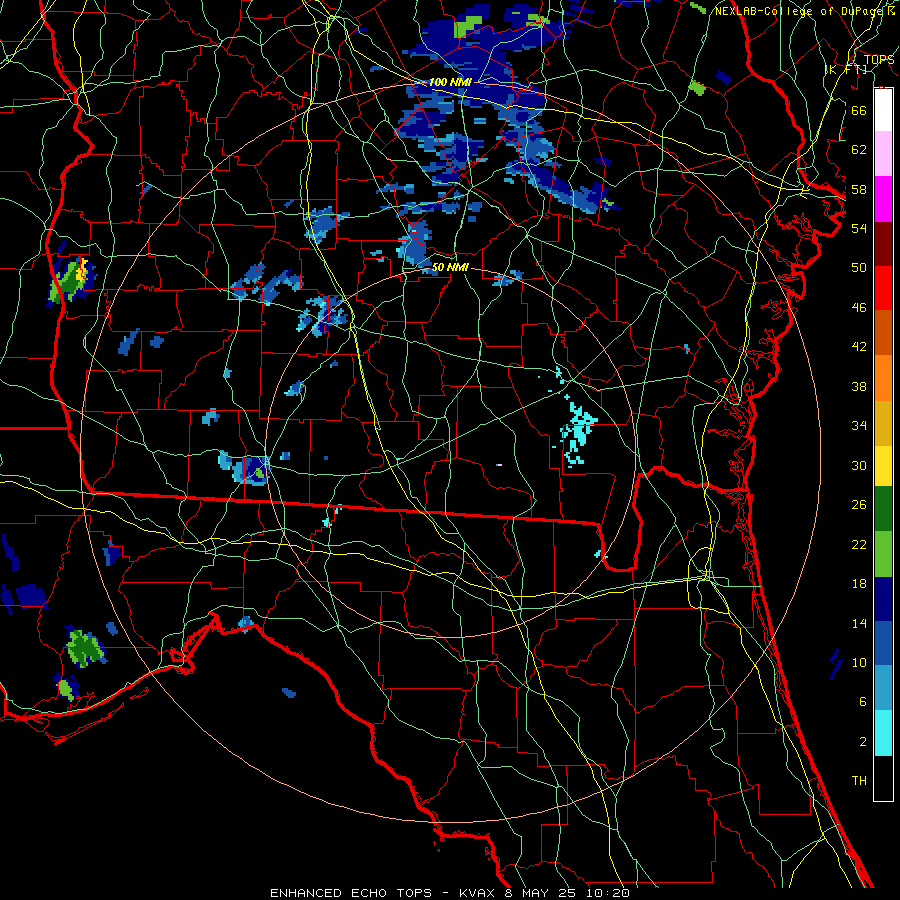900x900 pixels.
Task: Click the light green legend swatch
Action: 883,554
